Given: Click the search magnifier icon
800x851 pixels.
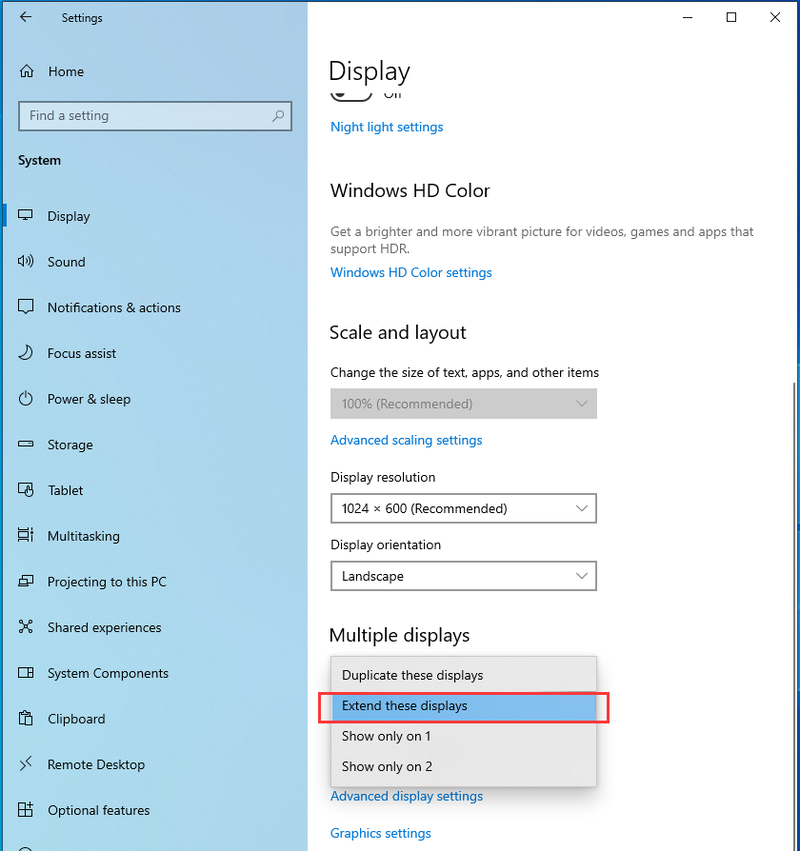Looking at the screenshot, I should (x=278, y=116).
